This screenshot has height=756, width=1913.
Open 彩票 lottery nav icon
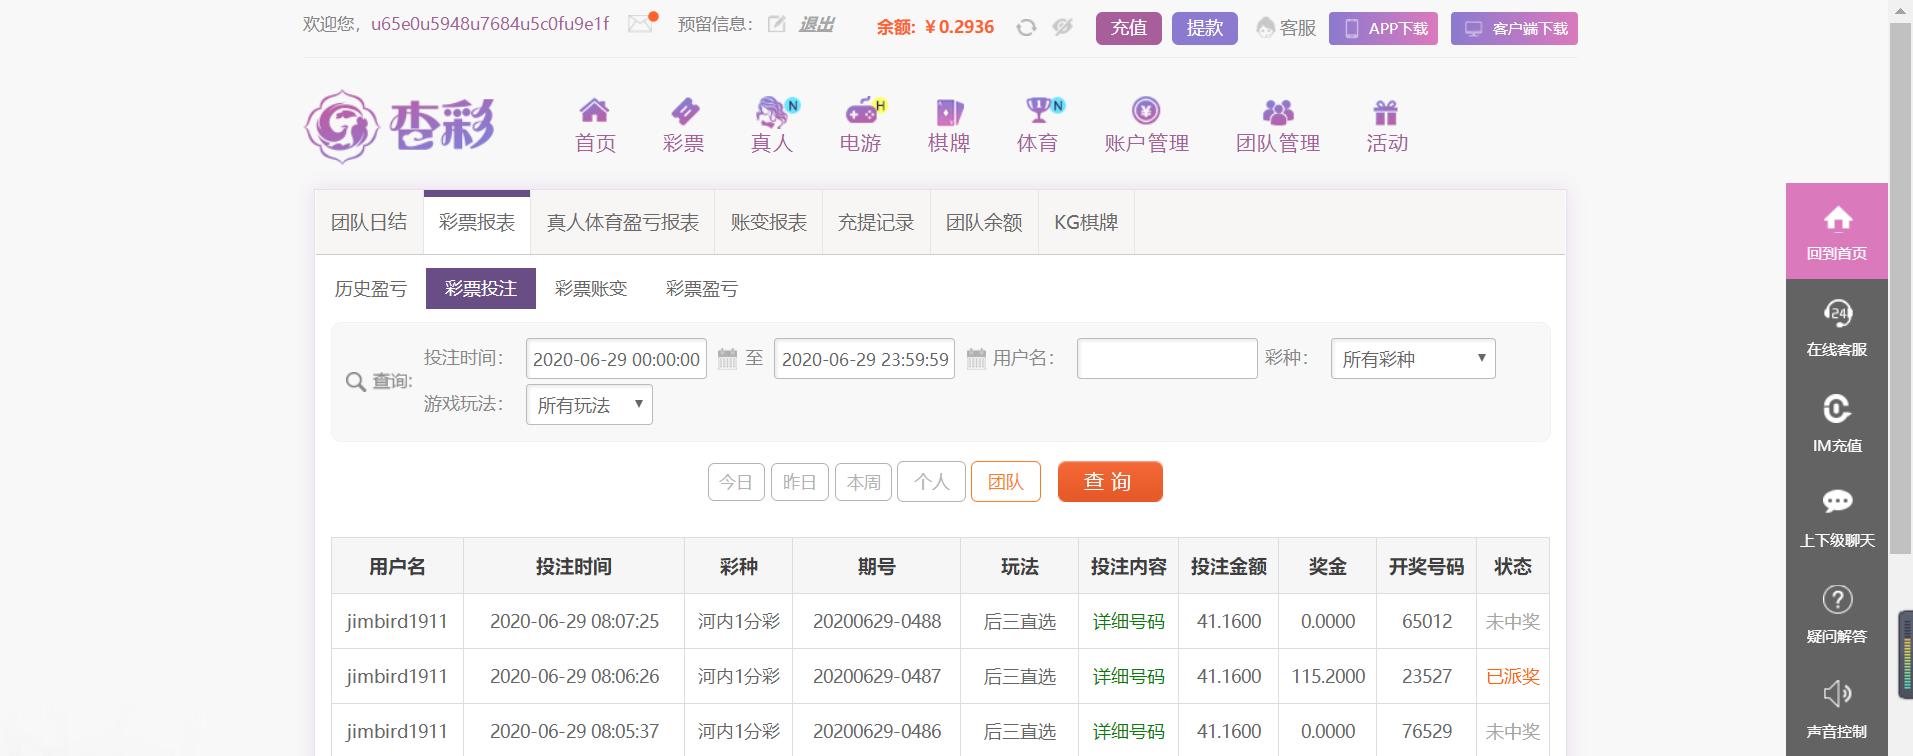[684, 126]
